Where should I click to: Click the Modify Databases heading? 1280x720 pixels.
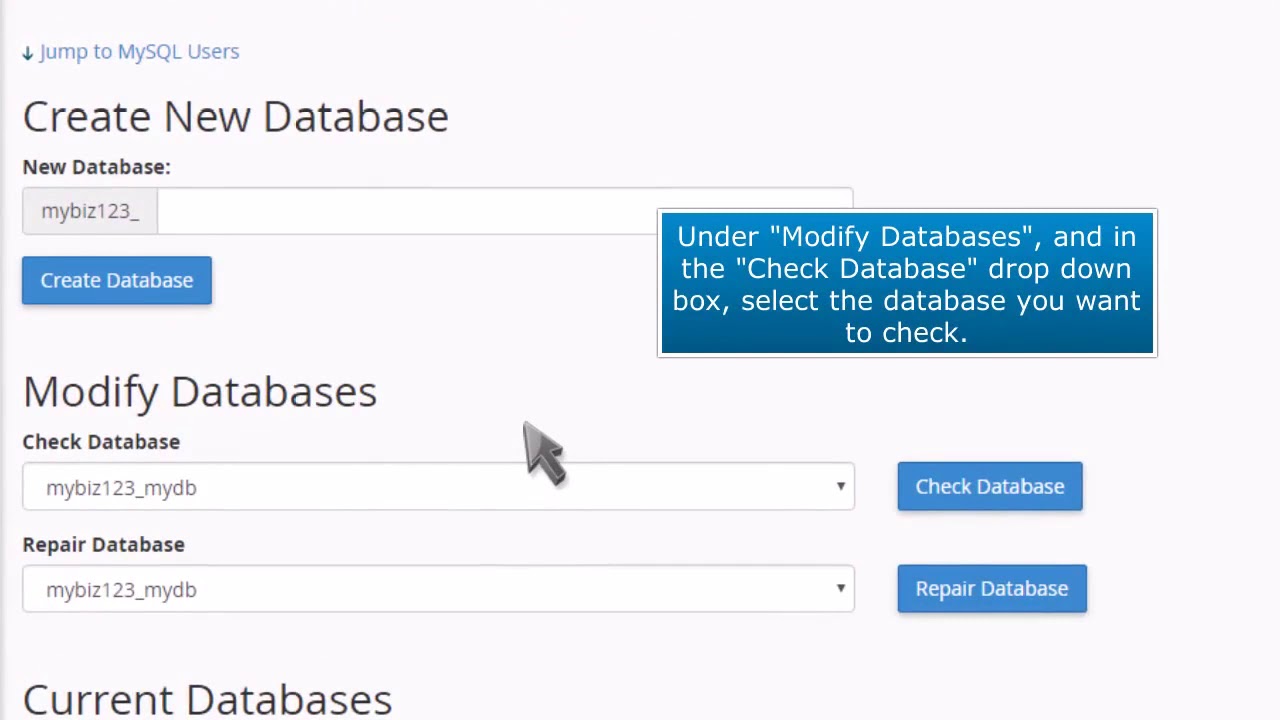200,391
